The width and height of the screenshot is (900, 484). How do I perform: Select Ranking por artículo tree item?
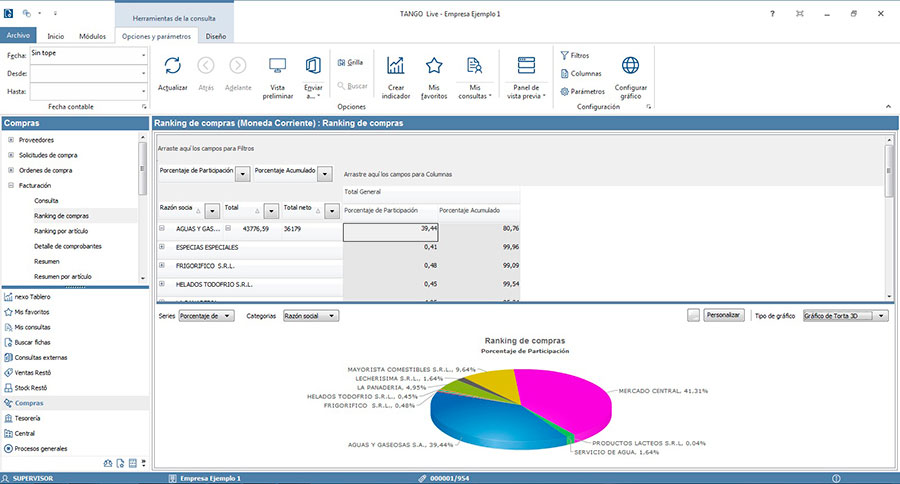pyautogui.click(x=61, y=231)
